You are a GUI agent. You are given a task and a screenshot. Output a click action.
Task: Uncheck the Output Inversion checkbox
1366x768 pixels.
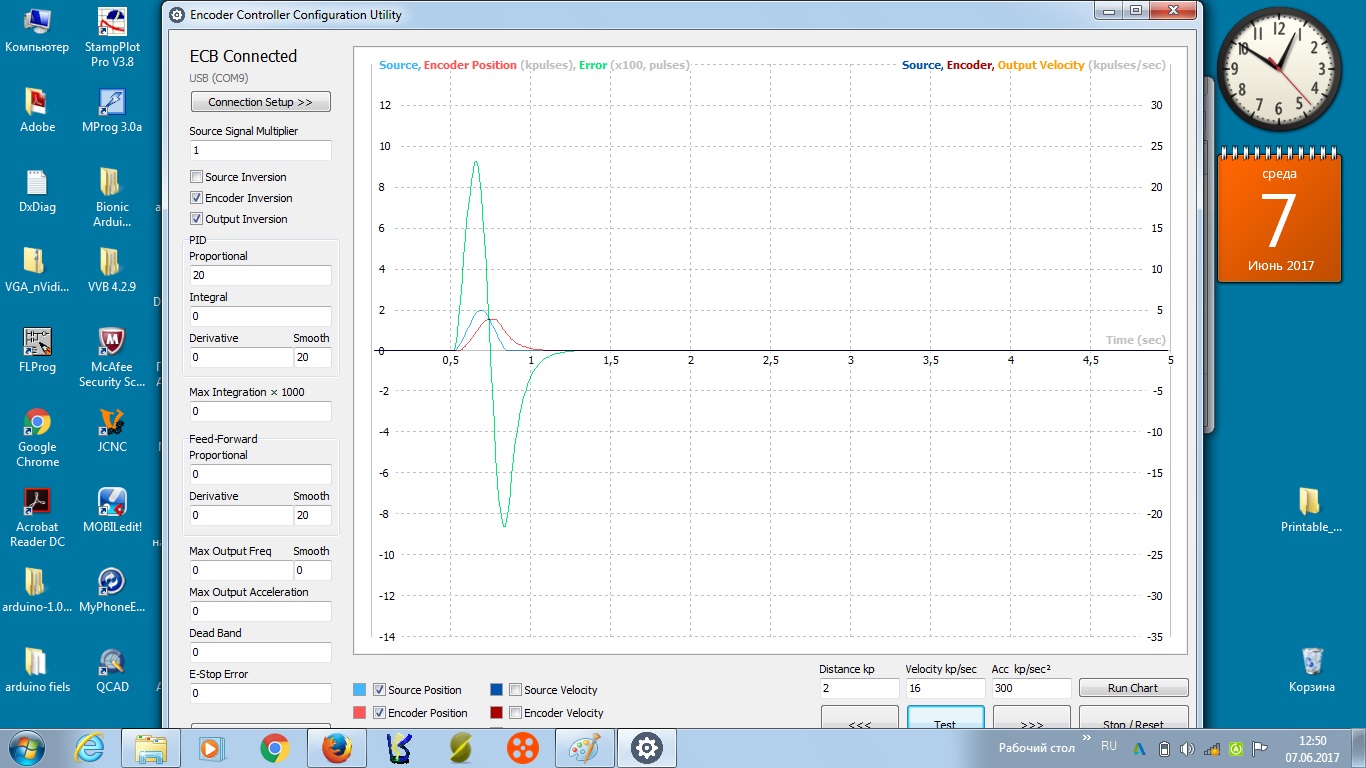point(196,219)
